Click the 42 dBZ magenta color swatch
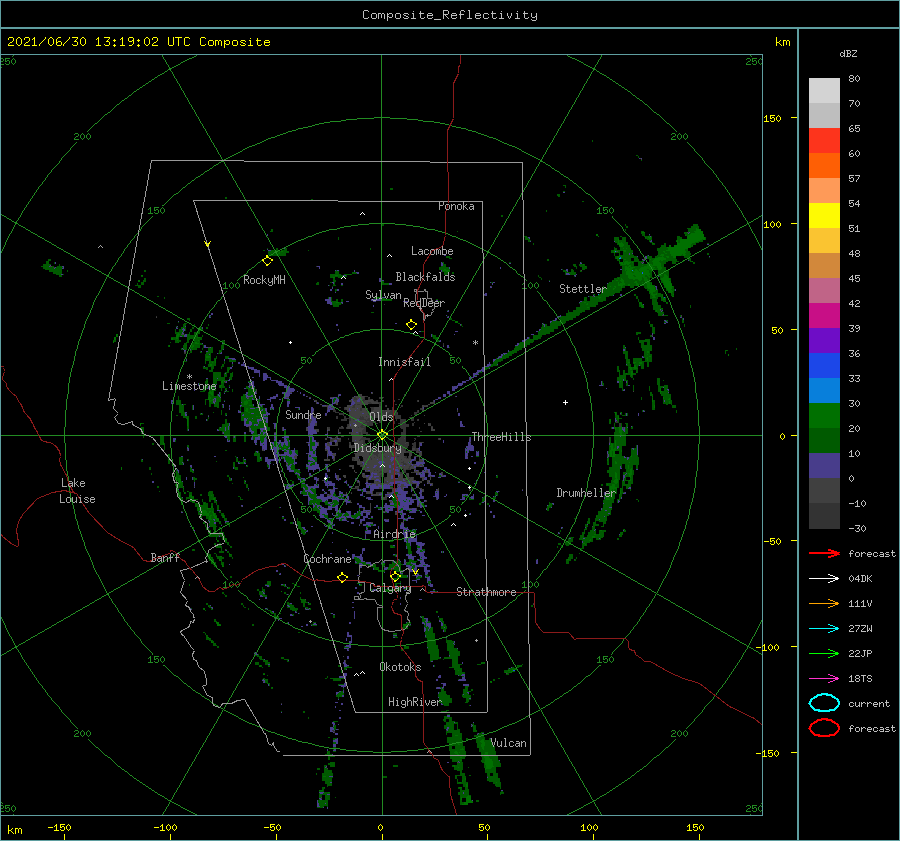This screenshot has width=900, height=841. click(x=824, y=316)
